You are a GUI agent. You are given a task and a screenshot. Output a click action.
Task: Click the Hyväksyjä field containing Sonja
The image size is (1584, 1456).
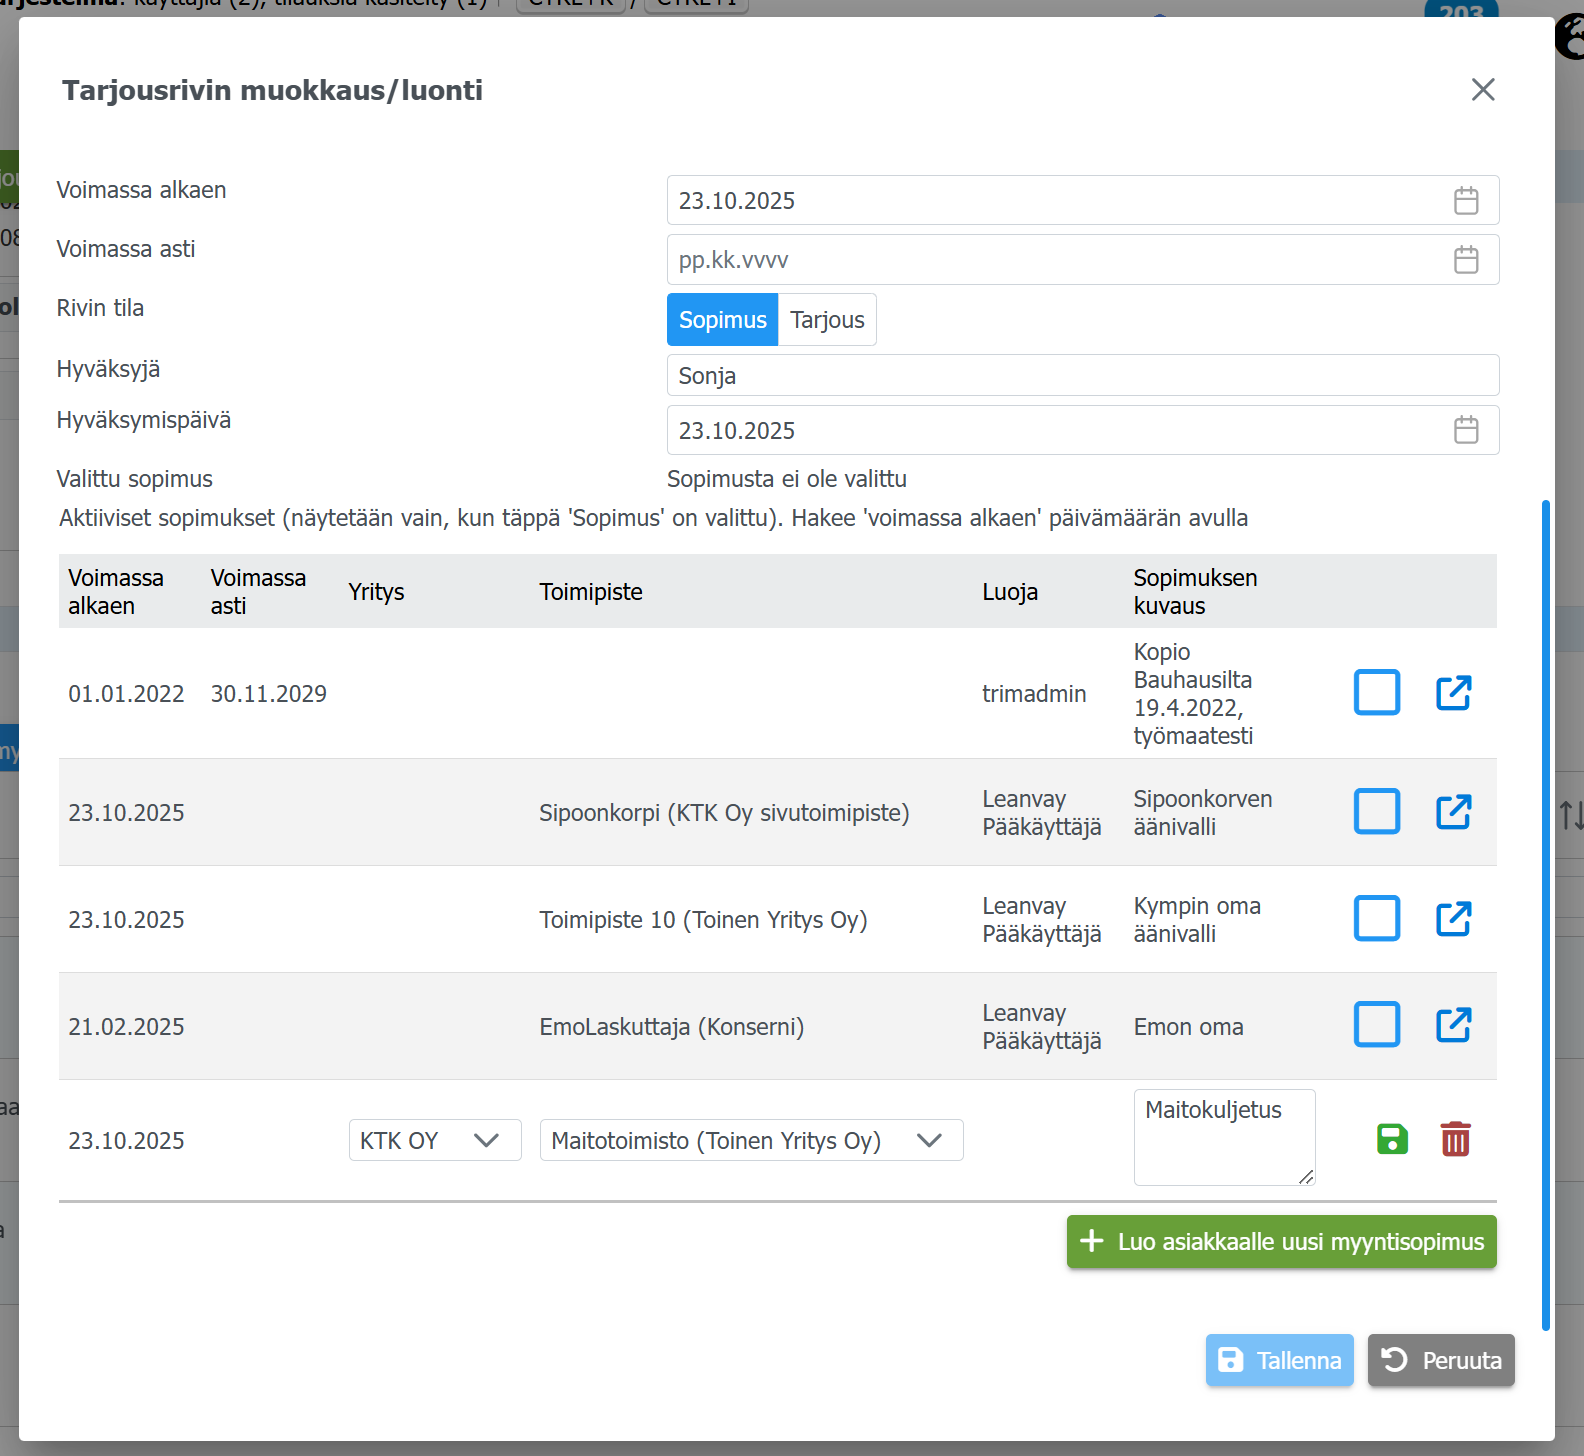1082,376
